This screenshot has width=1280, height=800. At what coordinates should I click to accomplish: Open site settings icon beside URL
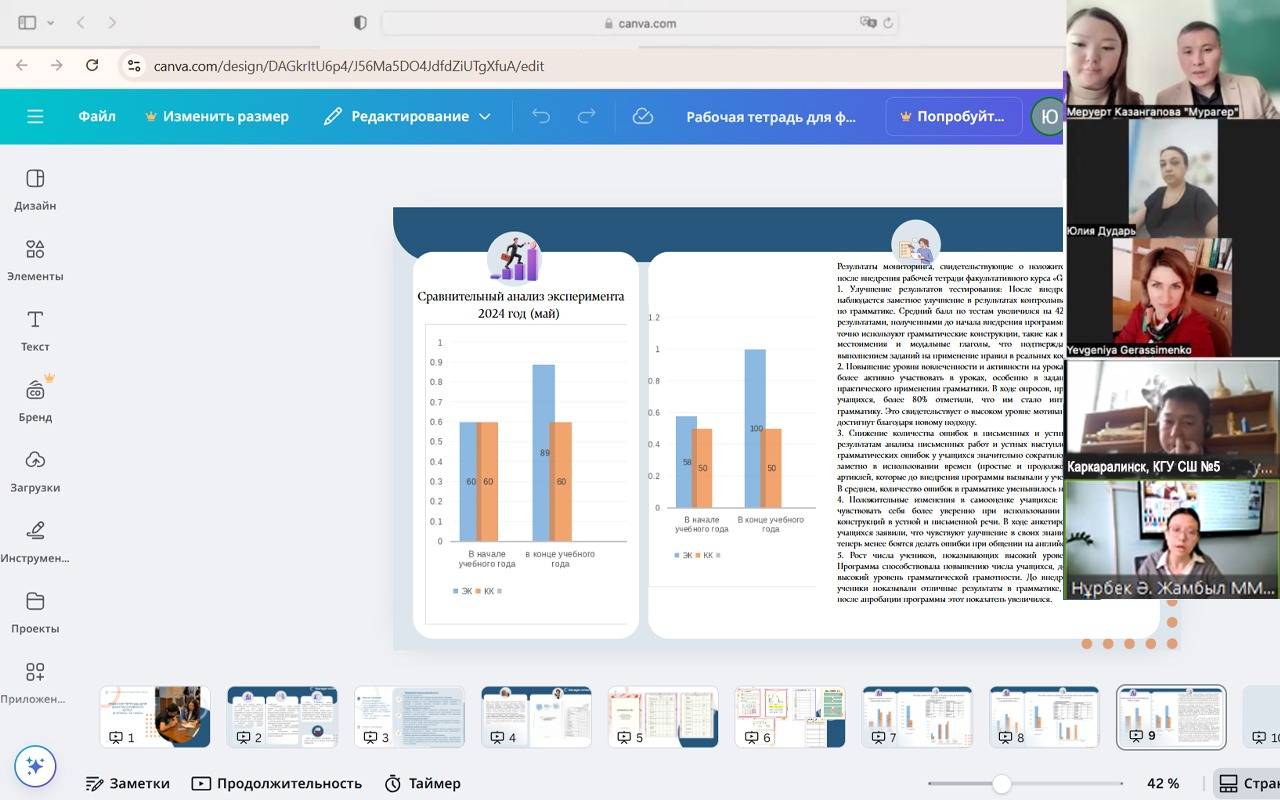tap(132, 66)
